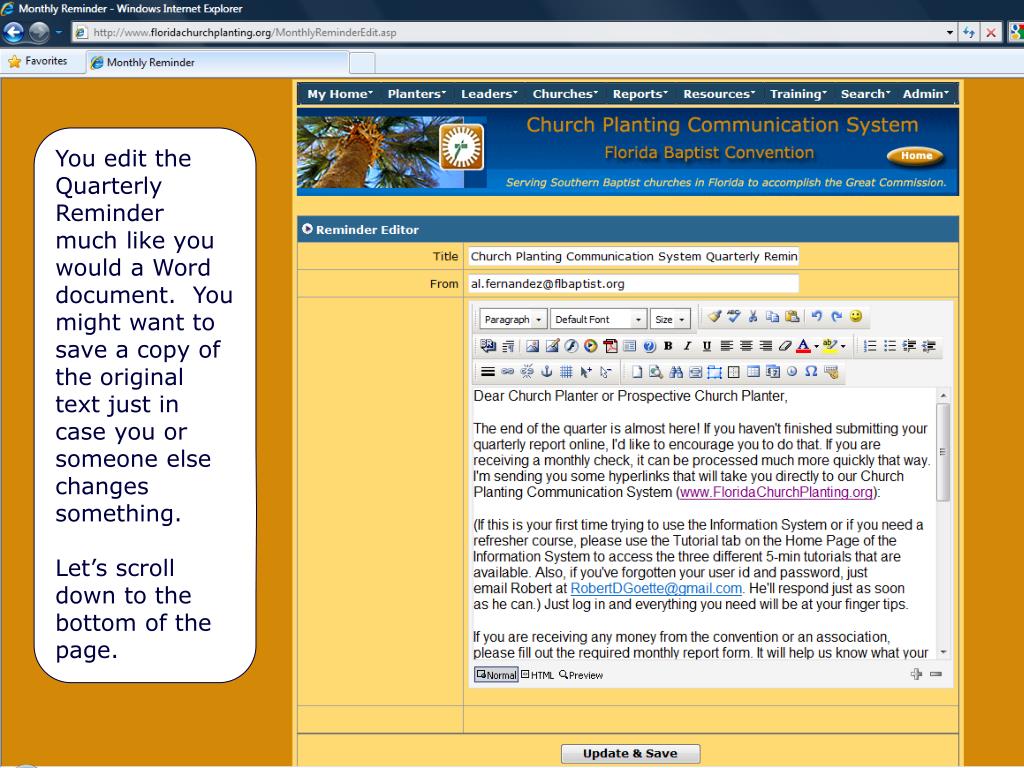Insert an anchor using the anchor icon
1024x768 pixels.
547,372
